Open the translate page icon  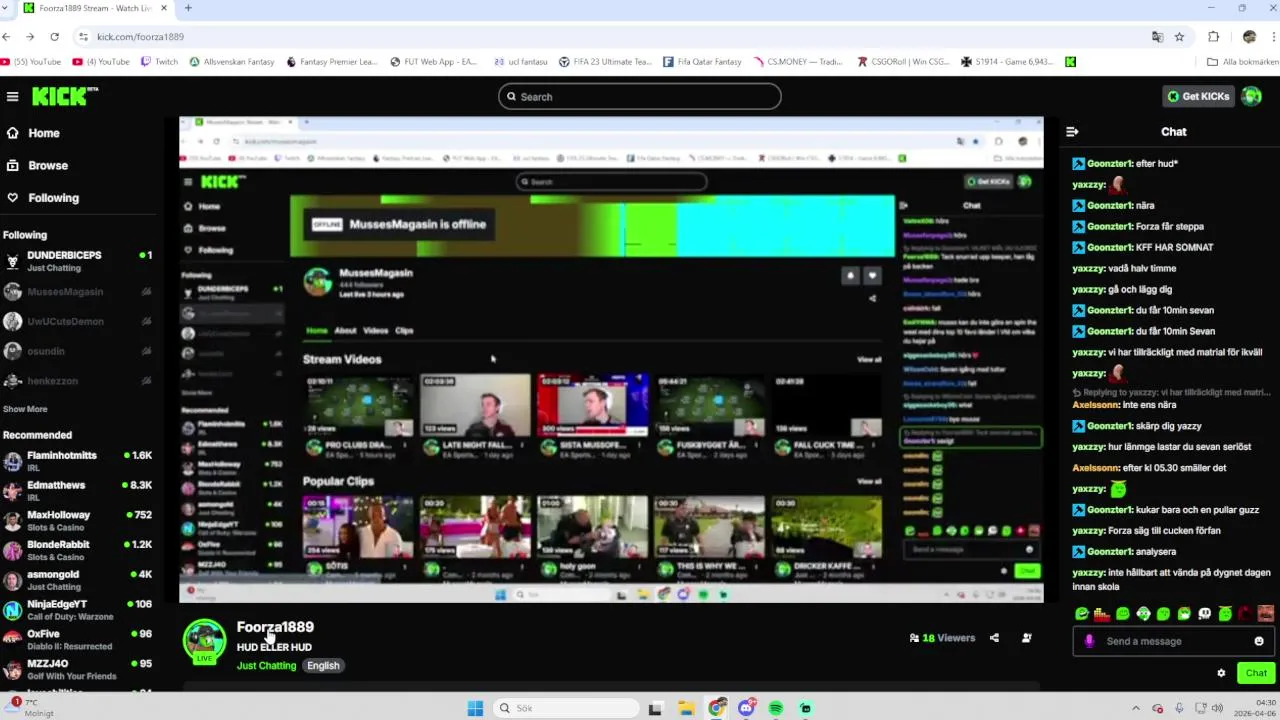click(x=1157, y=37)
